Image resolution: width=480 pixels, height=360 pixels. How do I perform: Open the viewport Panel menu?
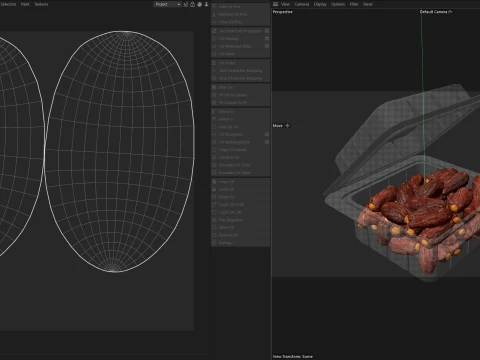(x=367, y=4)
